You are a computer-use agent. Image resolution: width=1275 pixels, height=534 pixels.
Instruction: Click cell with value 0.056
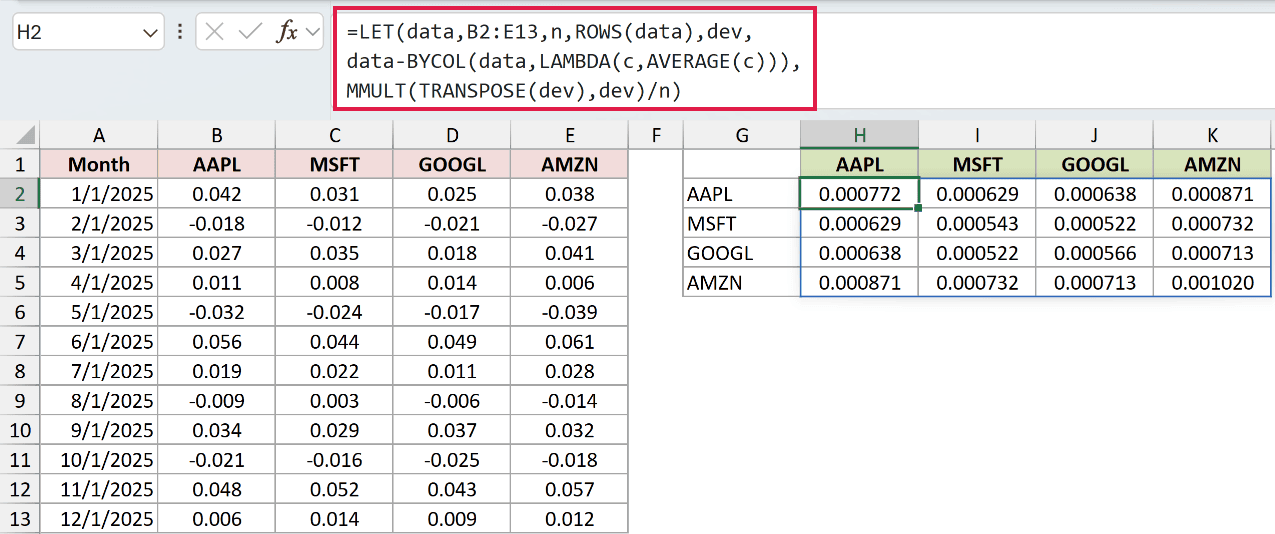[217, 342]
